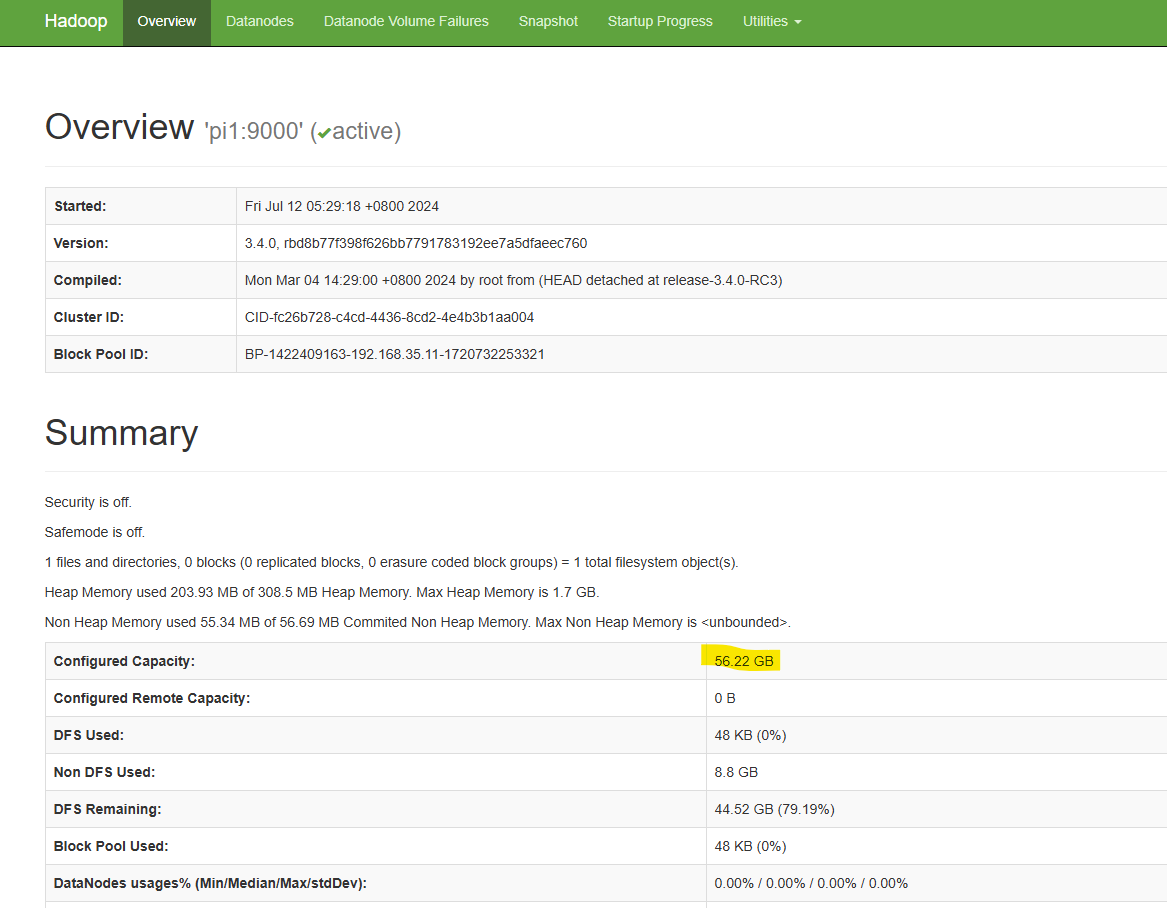Expand the Utilities dropdown menu
Viewport: 1167px width, 908px height.
point(772,22)
